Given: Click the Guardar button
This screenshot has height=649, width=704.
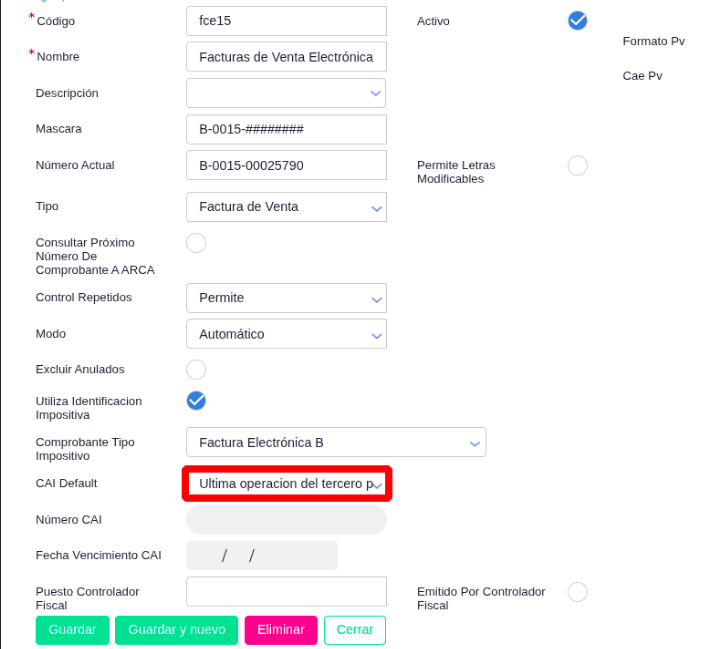Looking at the screenshot, I should (72, 630).
